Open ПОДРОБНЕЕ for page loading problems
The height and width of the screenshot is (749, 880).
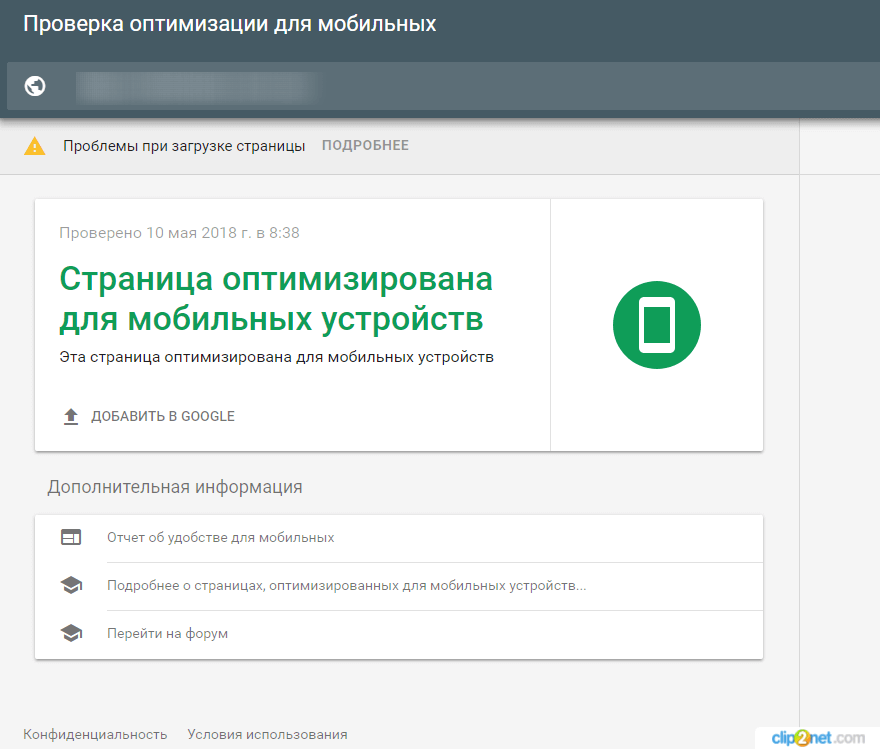click(x=365, y=146)
